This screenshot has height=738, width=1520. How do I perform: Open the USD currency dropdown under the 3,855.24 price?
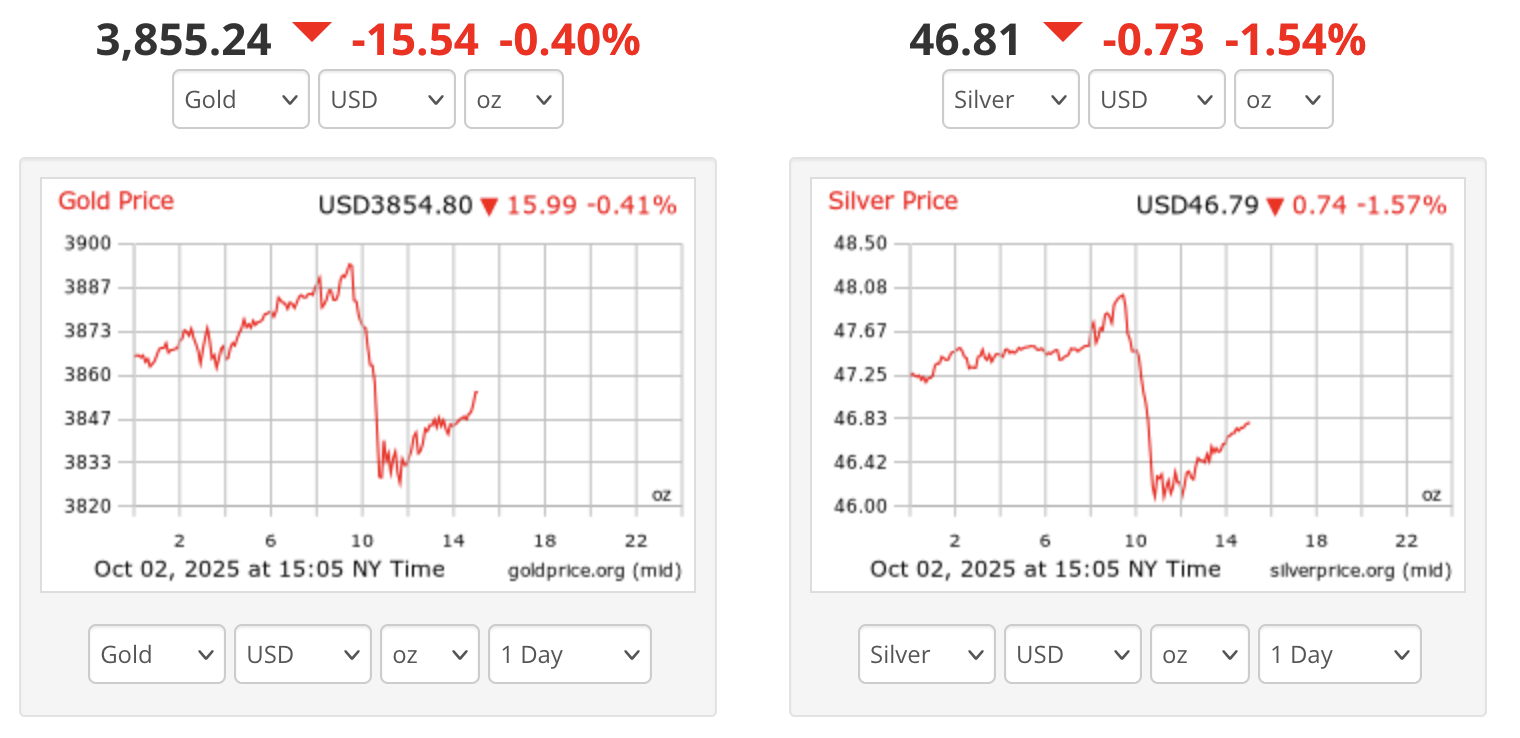pos(386,99)
